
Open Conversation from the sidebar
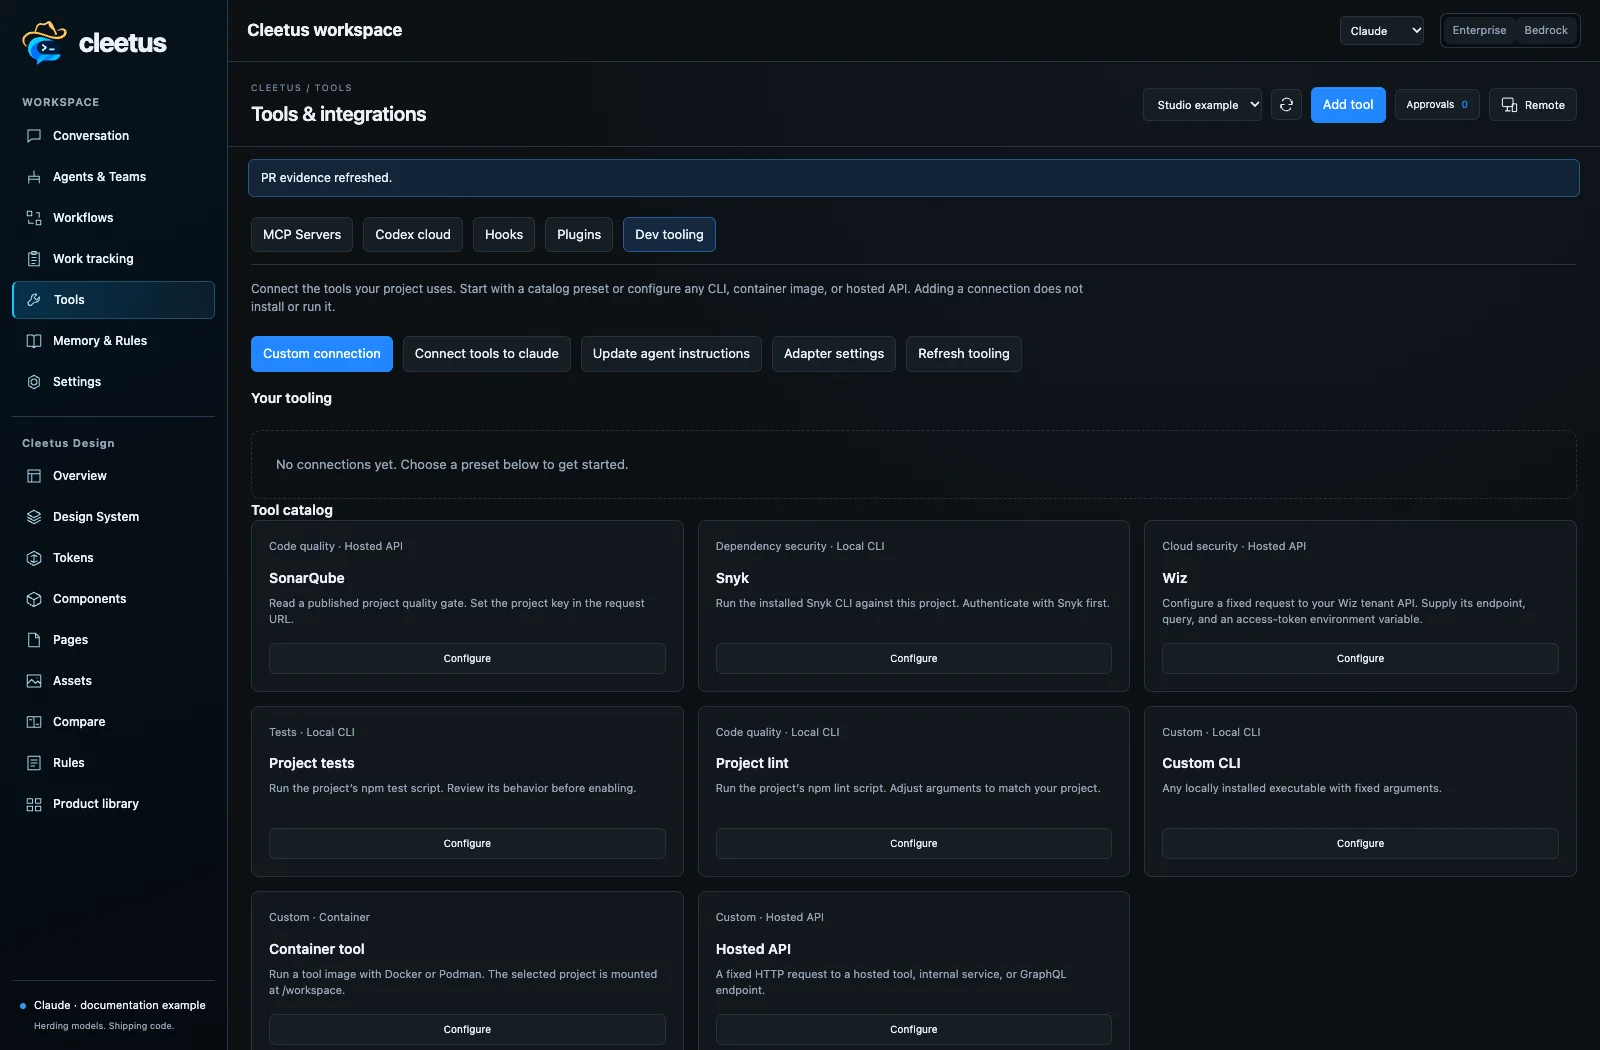[x=113, y=136]
